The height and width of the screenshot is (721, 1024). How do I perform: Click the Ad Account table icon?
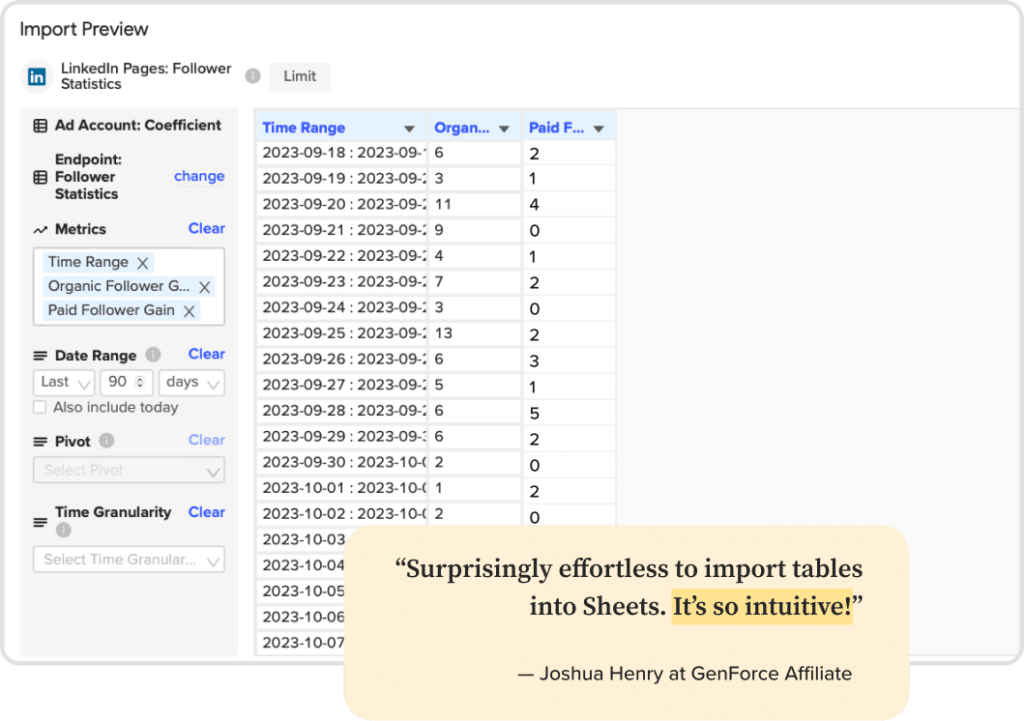point(40,125)
